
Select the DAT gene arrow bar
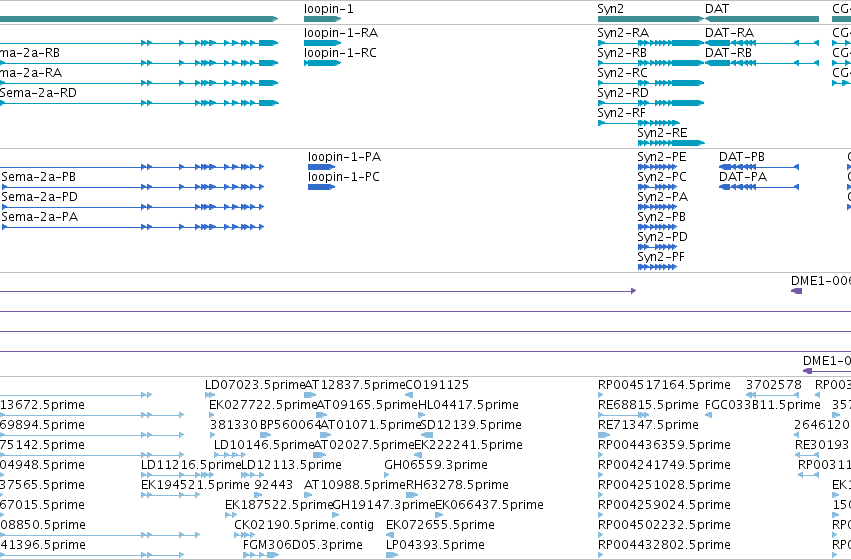pos(761,19)
